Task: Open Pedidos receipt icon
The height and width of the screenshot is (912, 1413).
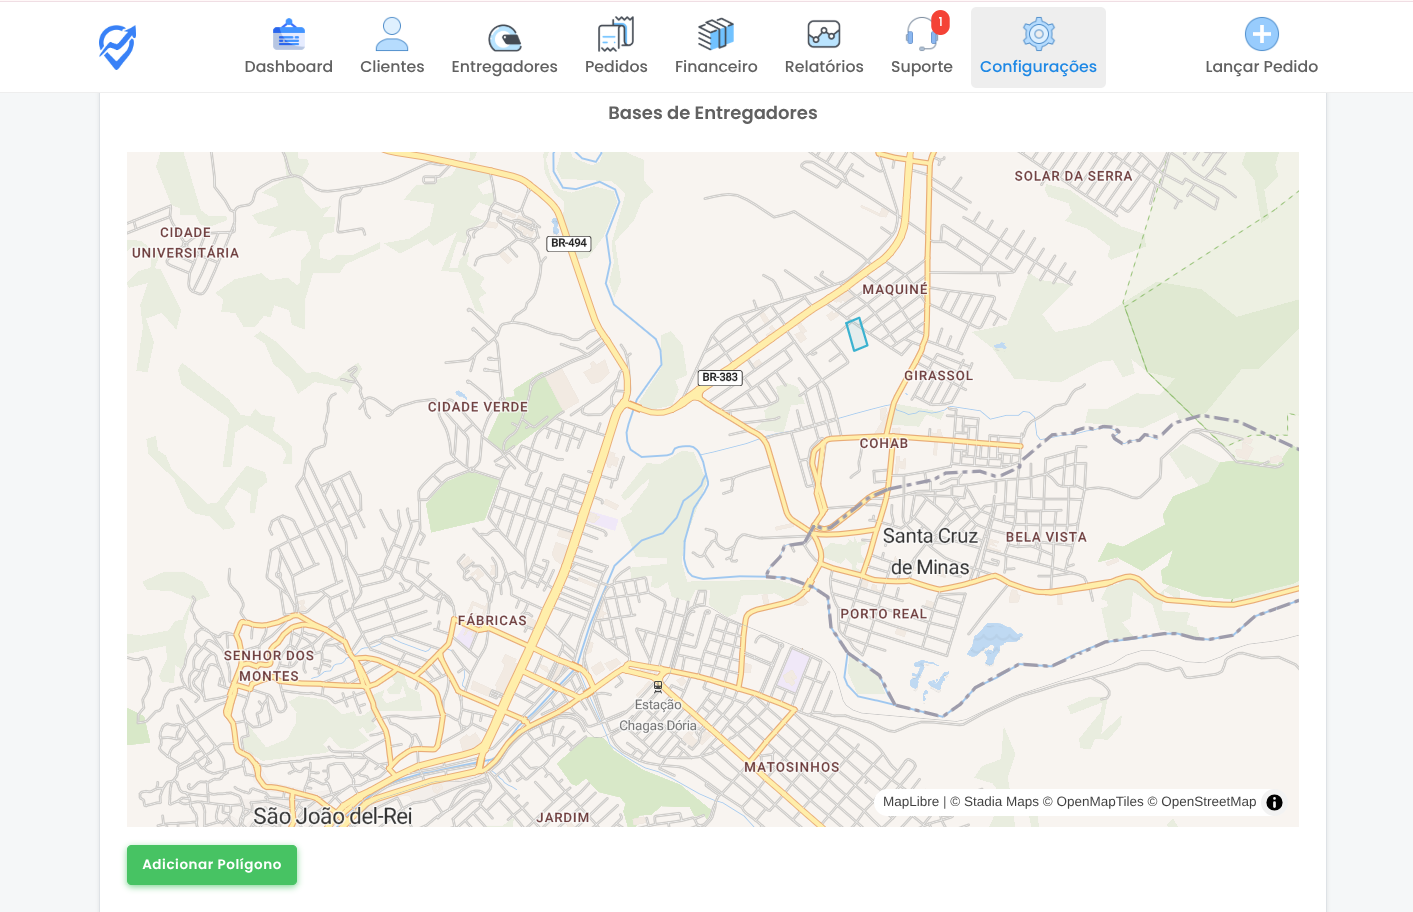Action: click(616, 35)
